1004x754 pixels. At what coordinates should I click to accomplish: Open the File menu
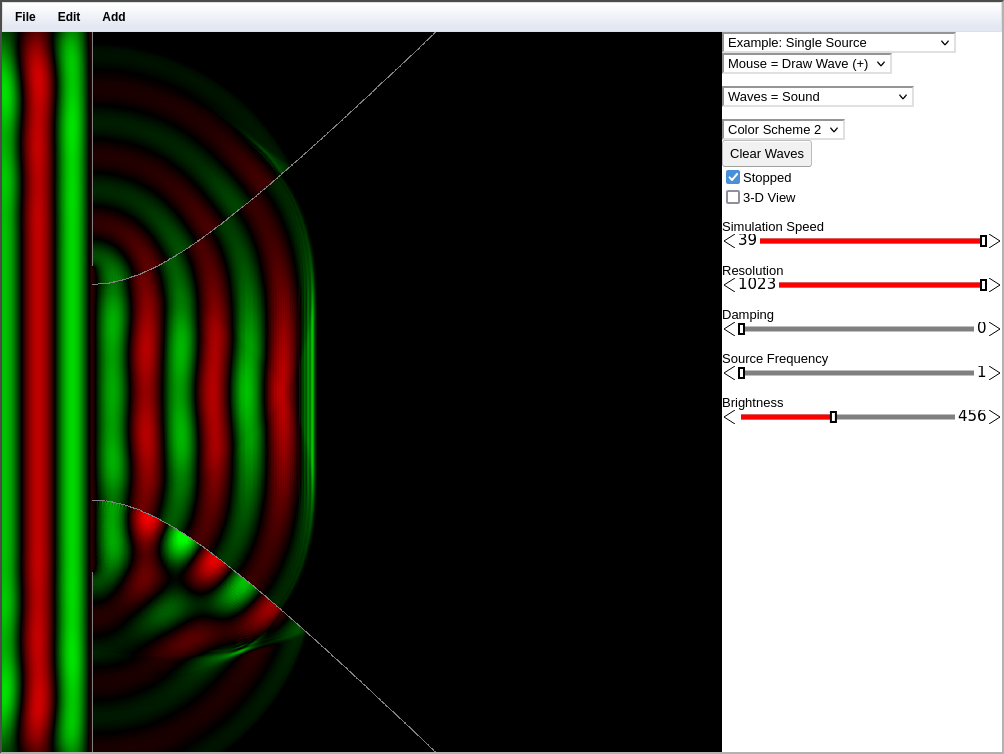click(25, 17)
